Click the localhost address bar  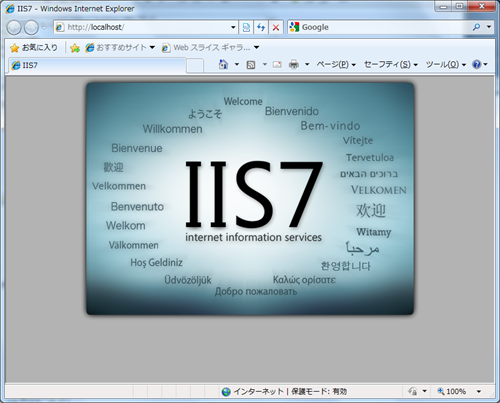[145, 27]
